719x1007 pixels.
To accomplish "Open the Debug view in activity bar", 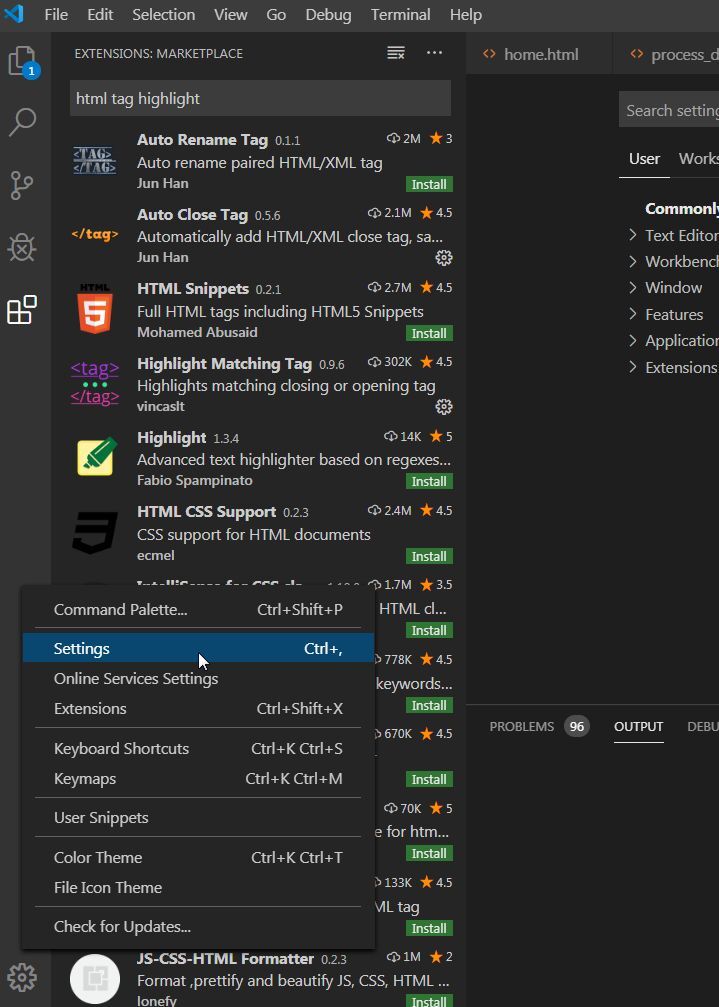I will pyautogui.click(x=22, y=248).
